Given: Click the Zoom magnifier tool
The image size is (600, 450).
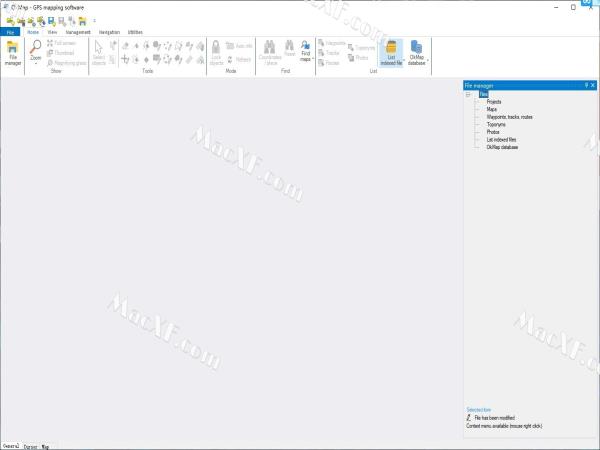Looking at the screenshot, I should click(36, 50).
